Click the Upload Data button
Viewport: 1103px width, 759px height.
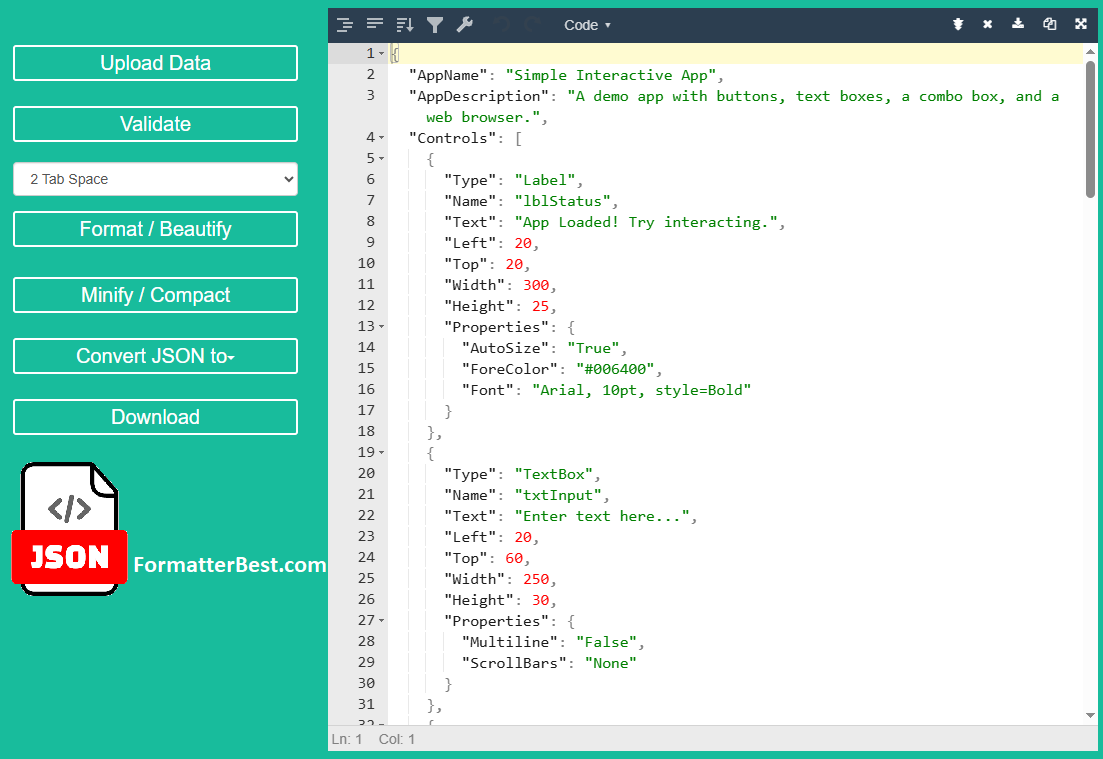(x=155, y=63)
